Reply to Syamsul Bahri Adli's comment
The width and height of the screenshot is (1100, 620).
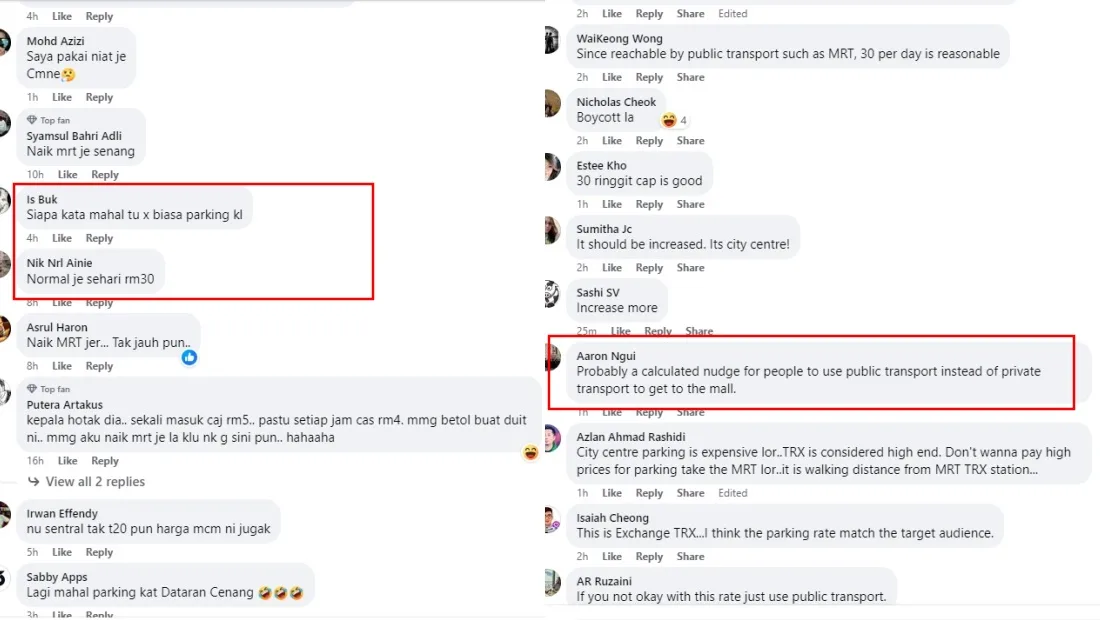click(105, 175)
